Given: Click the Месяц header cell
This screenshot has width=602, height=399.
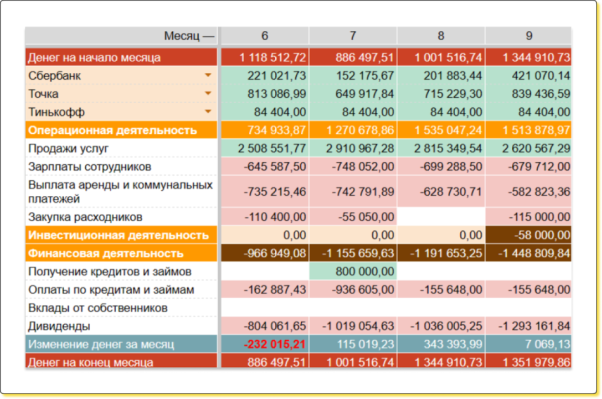Looking at the screenshot, I should tap(121, 36).
